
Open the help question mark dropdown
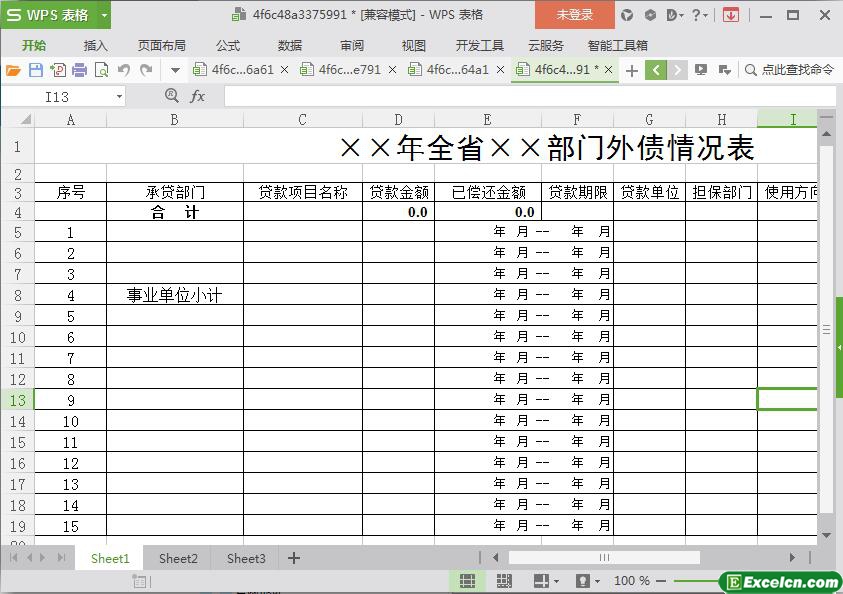(x=699, y=15)
